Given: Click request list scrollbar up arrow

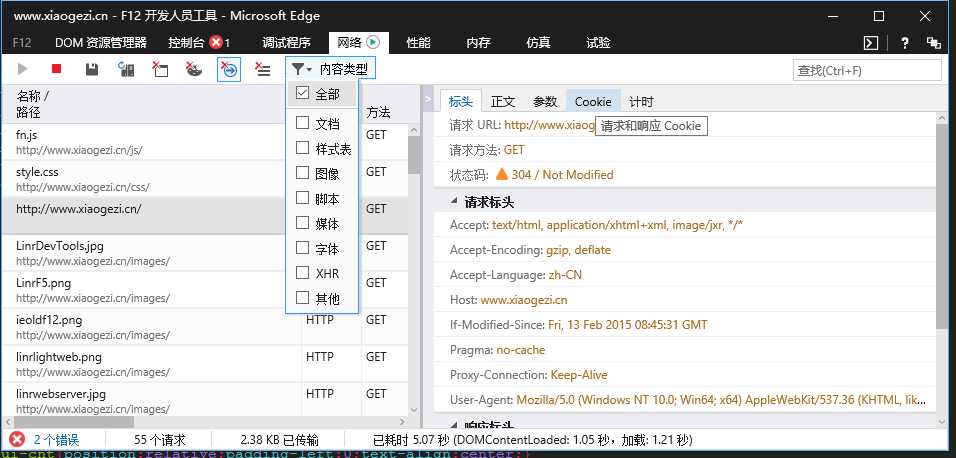Looking at the screenshot, I should click(x=414, y=130).
